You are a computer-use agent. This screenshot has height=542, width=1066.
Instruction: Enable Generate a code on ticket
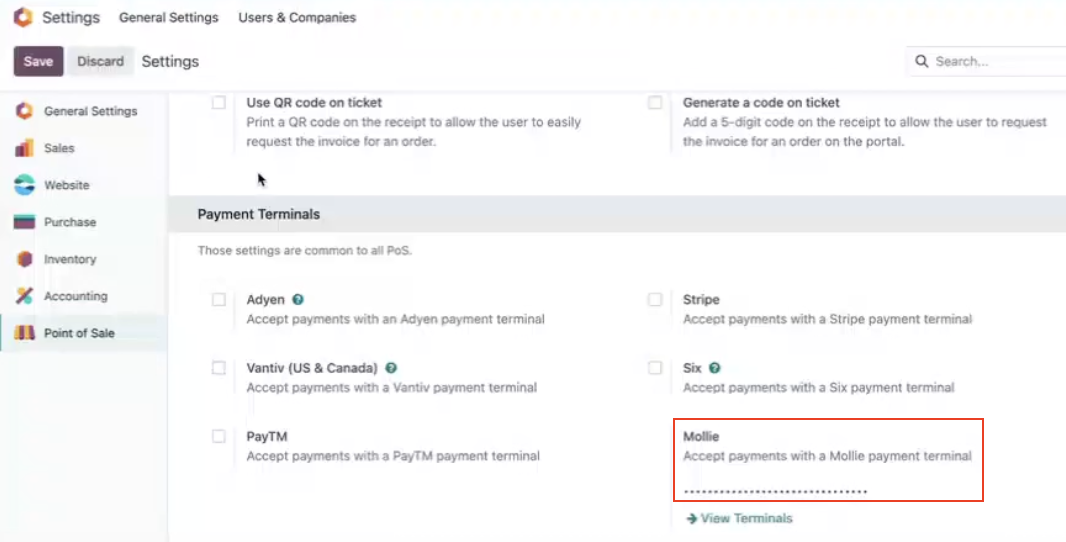coord(655,103)
